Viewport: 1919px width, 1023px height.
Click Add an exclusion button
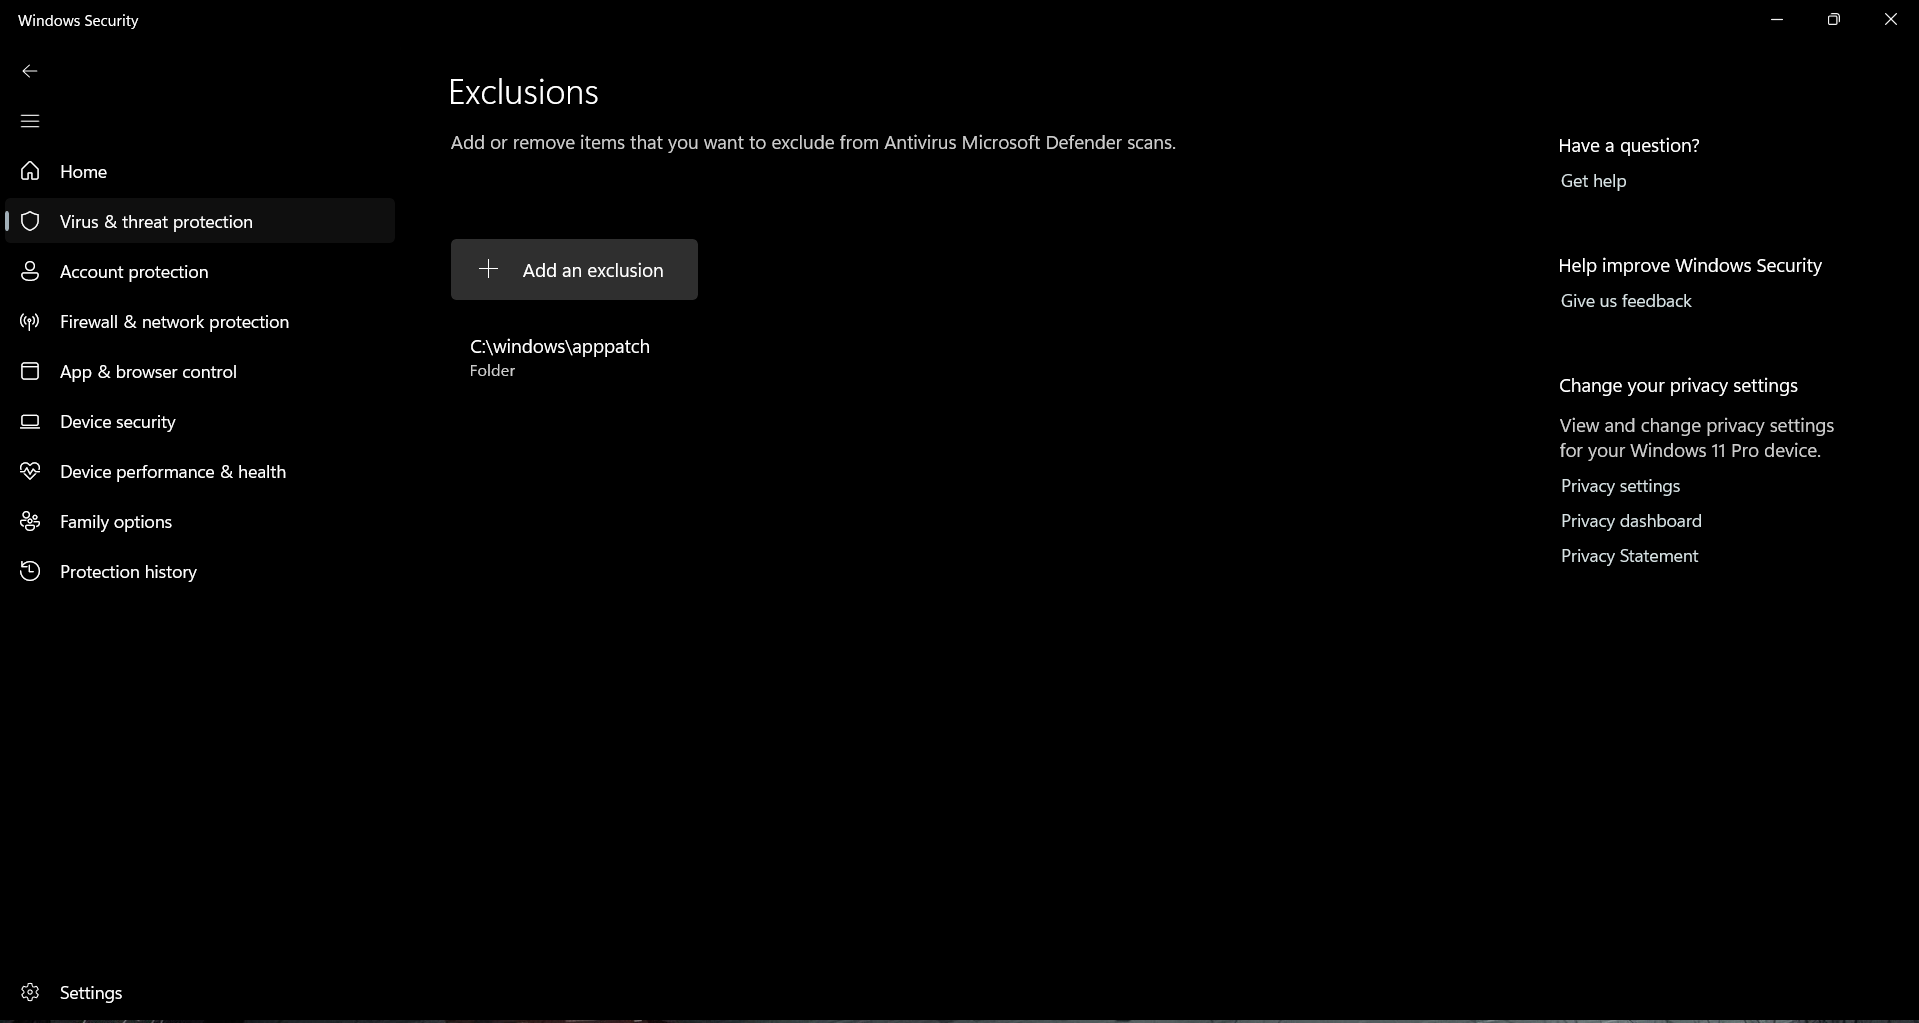click(574, 269)
